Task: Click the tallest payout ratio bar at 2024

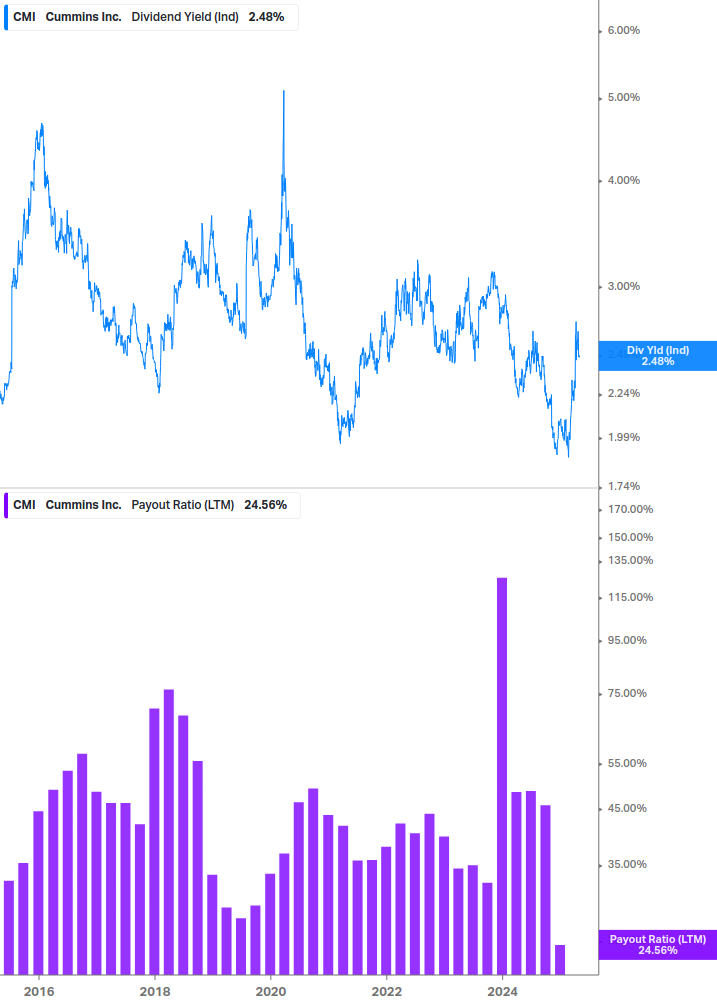Action: (x=502, y=776)
